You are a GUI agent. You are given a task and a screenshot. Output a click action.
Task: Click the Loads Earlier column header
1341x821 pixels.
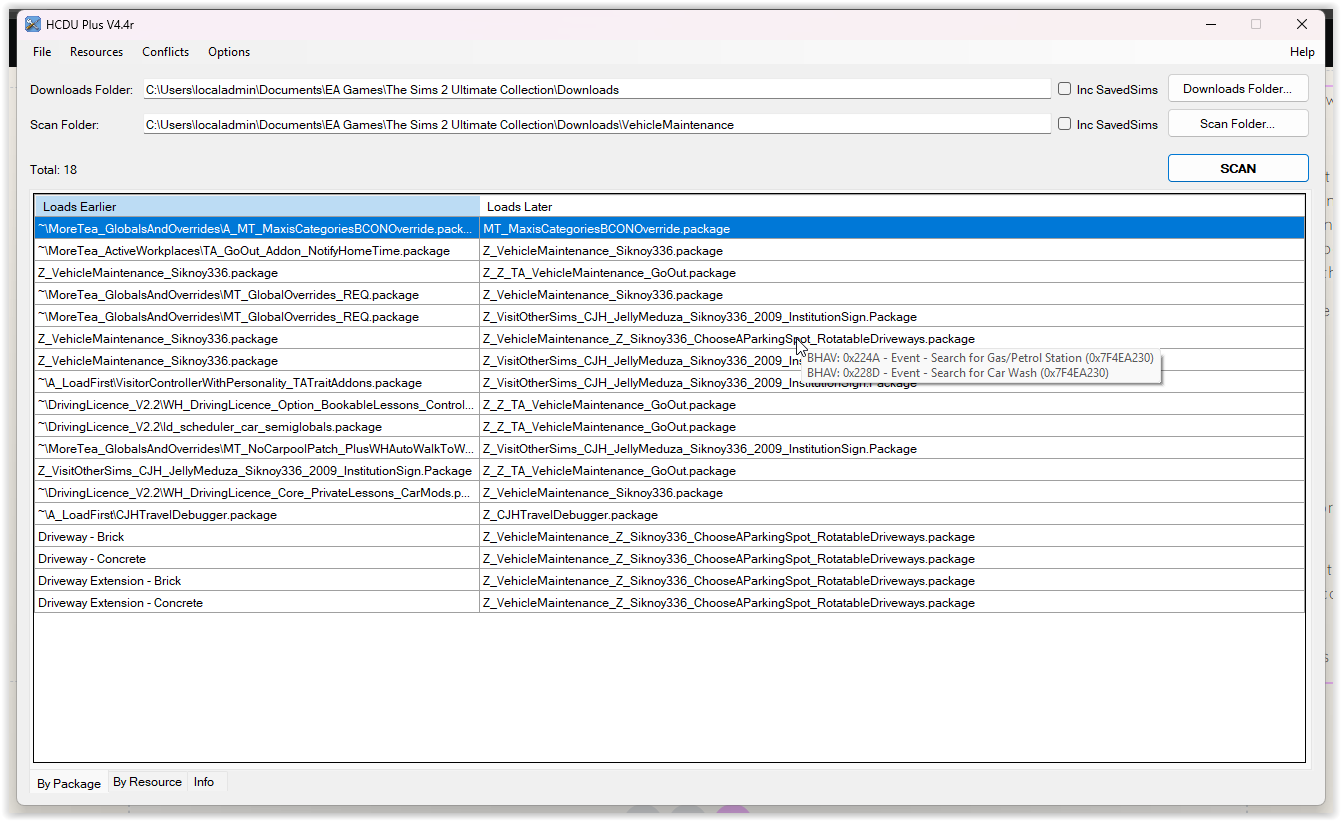click(x=255, y=205)
